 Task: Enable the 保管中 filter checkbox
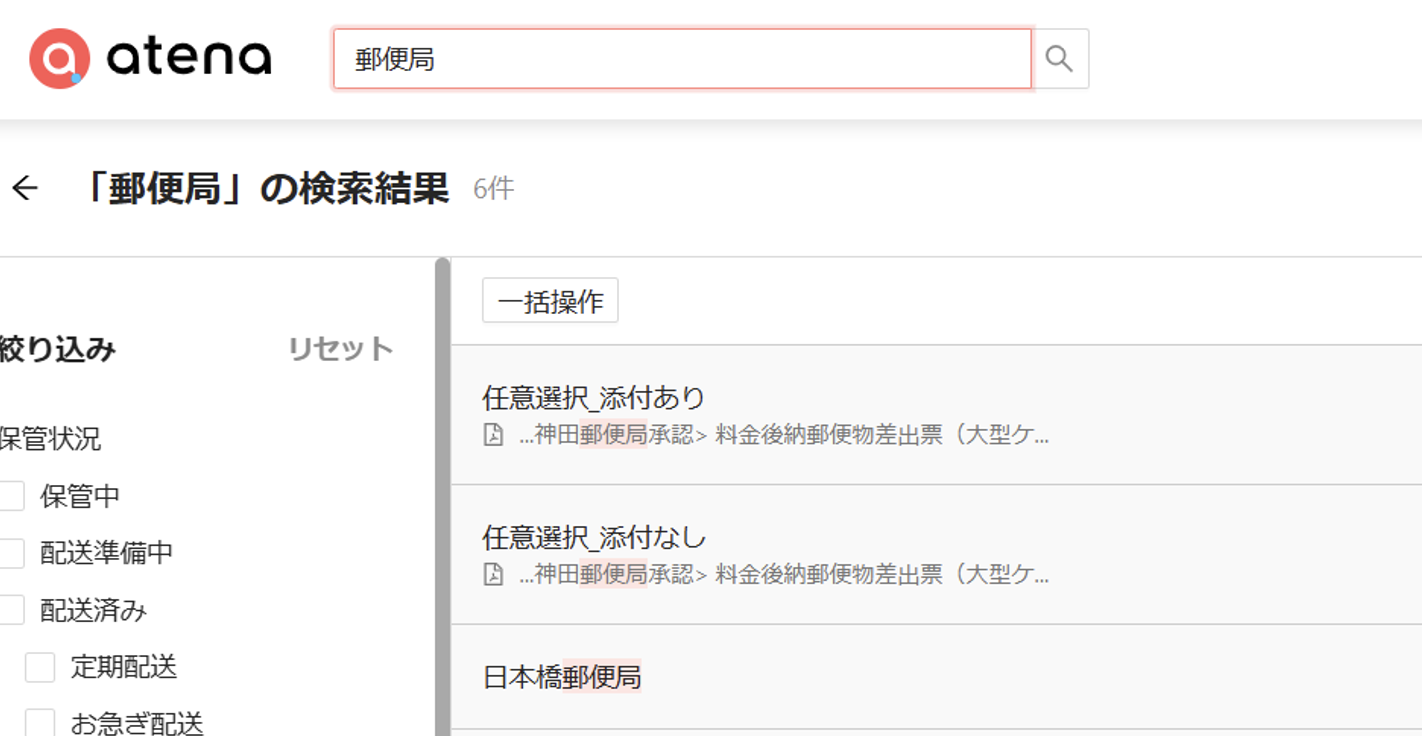click(12, 495)
